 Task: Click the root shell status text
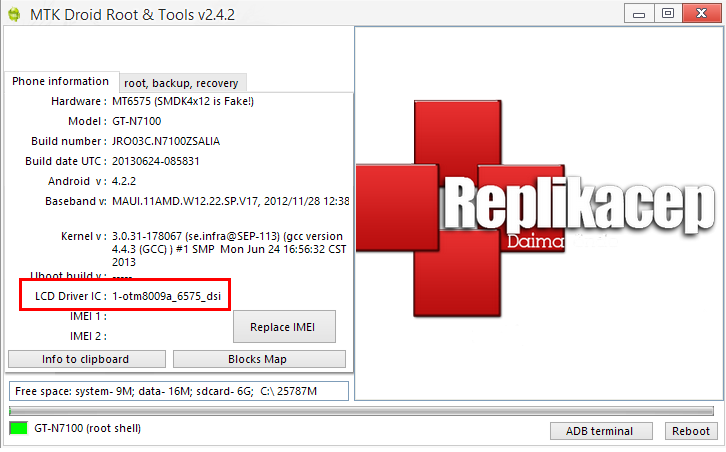pos(88,428)
